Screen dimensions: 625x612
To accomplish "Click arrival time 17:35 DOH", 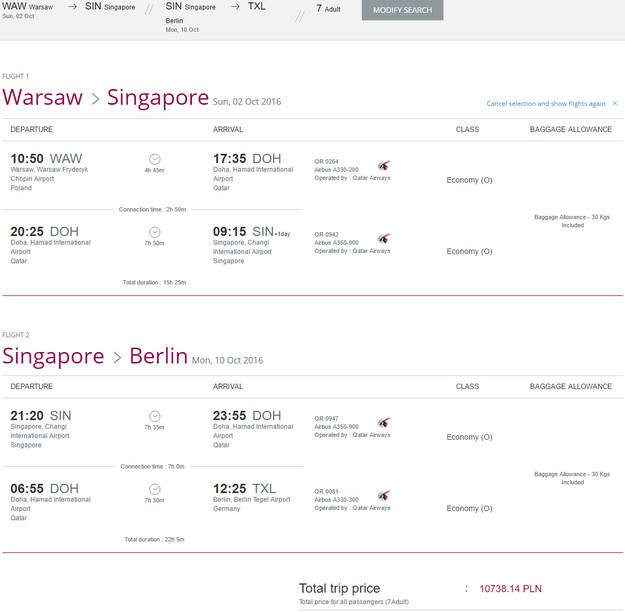I will [247, 159].
